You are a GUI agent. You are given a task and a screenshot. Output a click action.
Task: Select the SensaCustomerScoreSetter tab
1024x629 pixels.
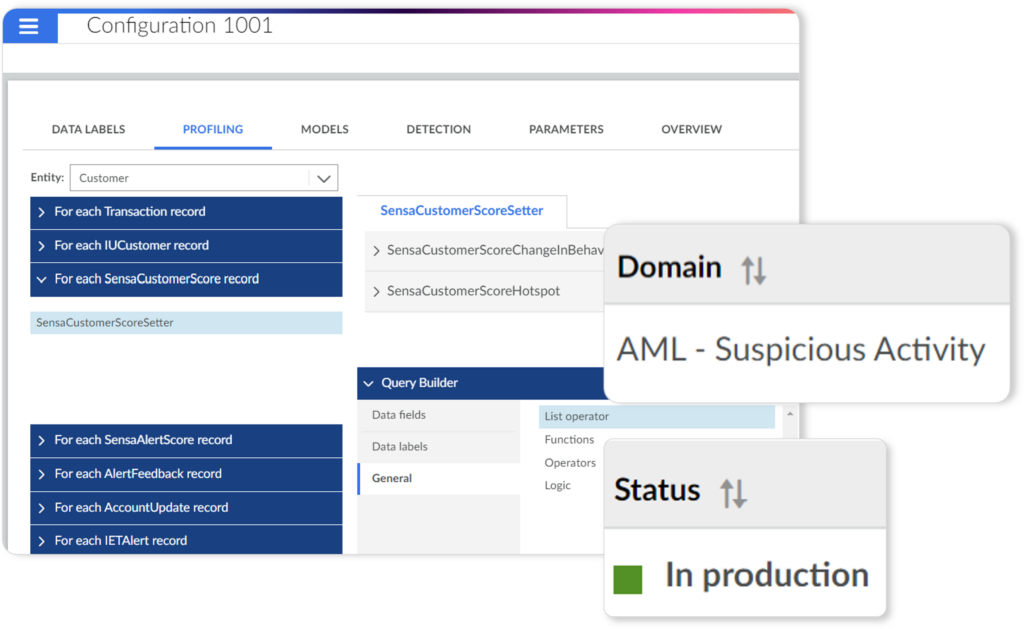pyautogui.click(x=462, y=211)
